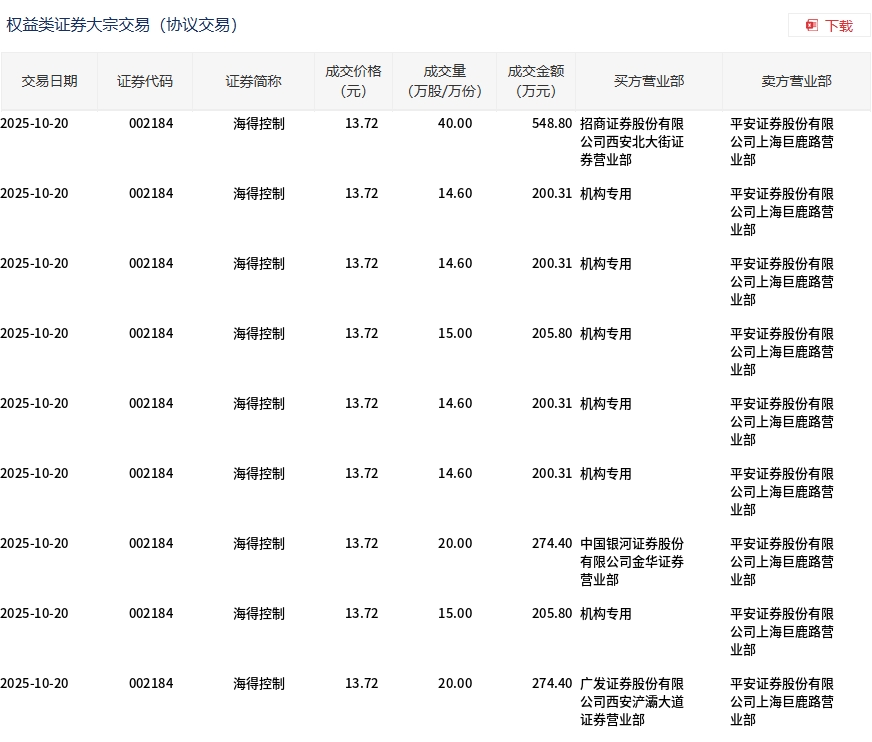
Task: Click buyer 中国银河证券 金华证券营业部
Action: click(x=632, y=561)
